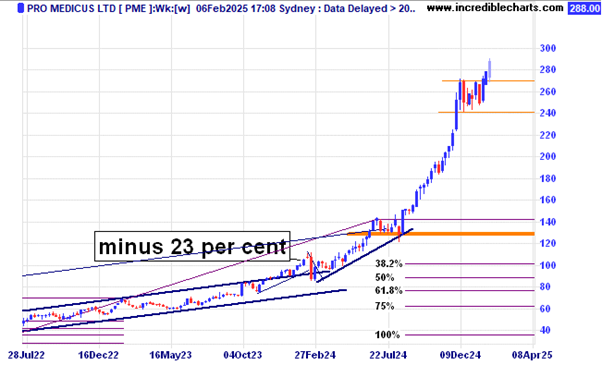Click the 288.00 current price label
The height and width of the screenshot is (365, 602).
[584, 8]
